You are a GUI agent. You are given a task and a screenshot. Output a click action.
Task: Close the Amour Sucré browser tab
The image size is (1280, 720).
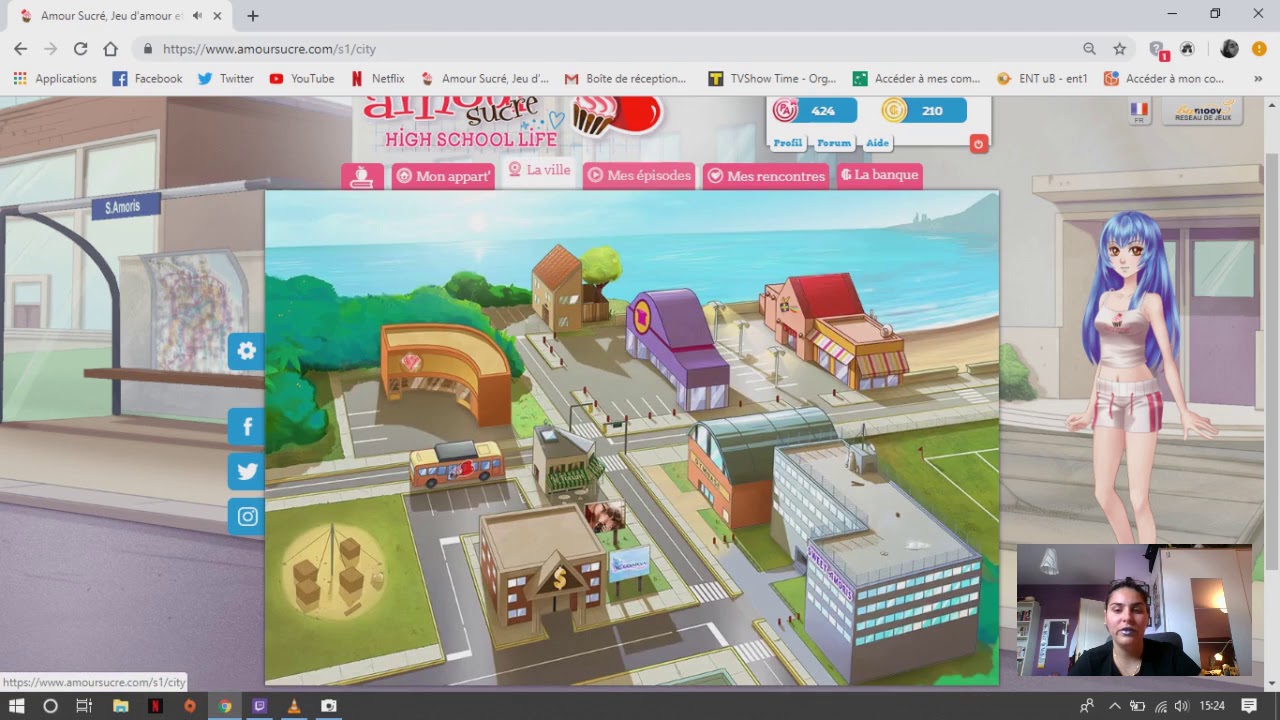coord(217,16)
